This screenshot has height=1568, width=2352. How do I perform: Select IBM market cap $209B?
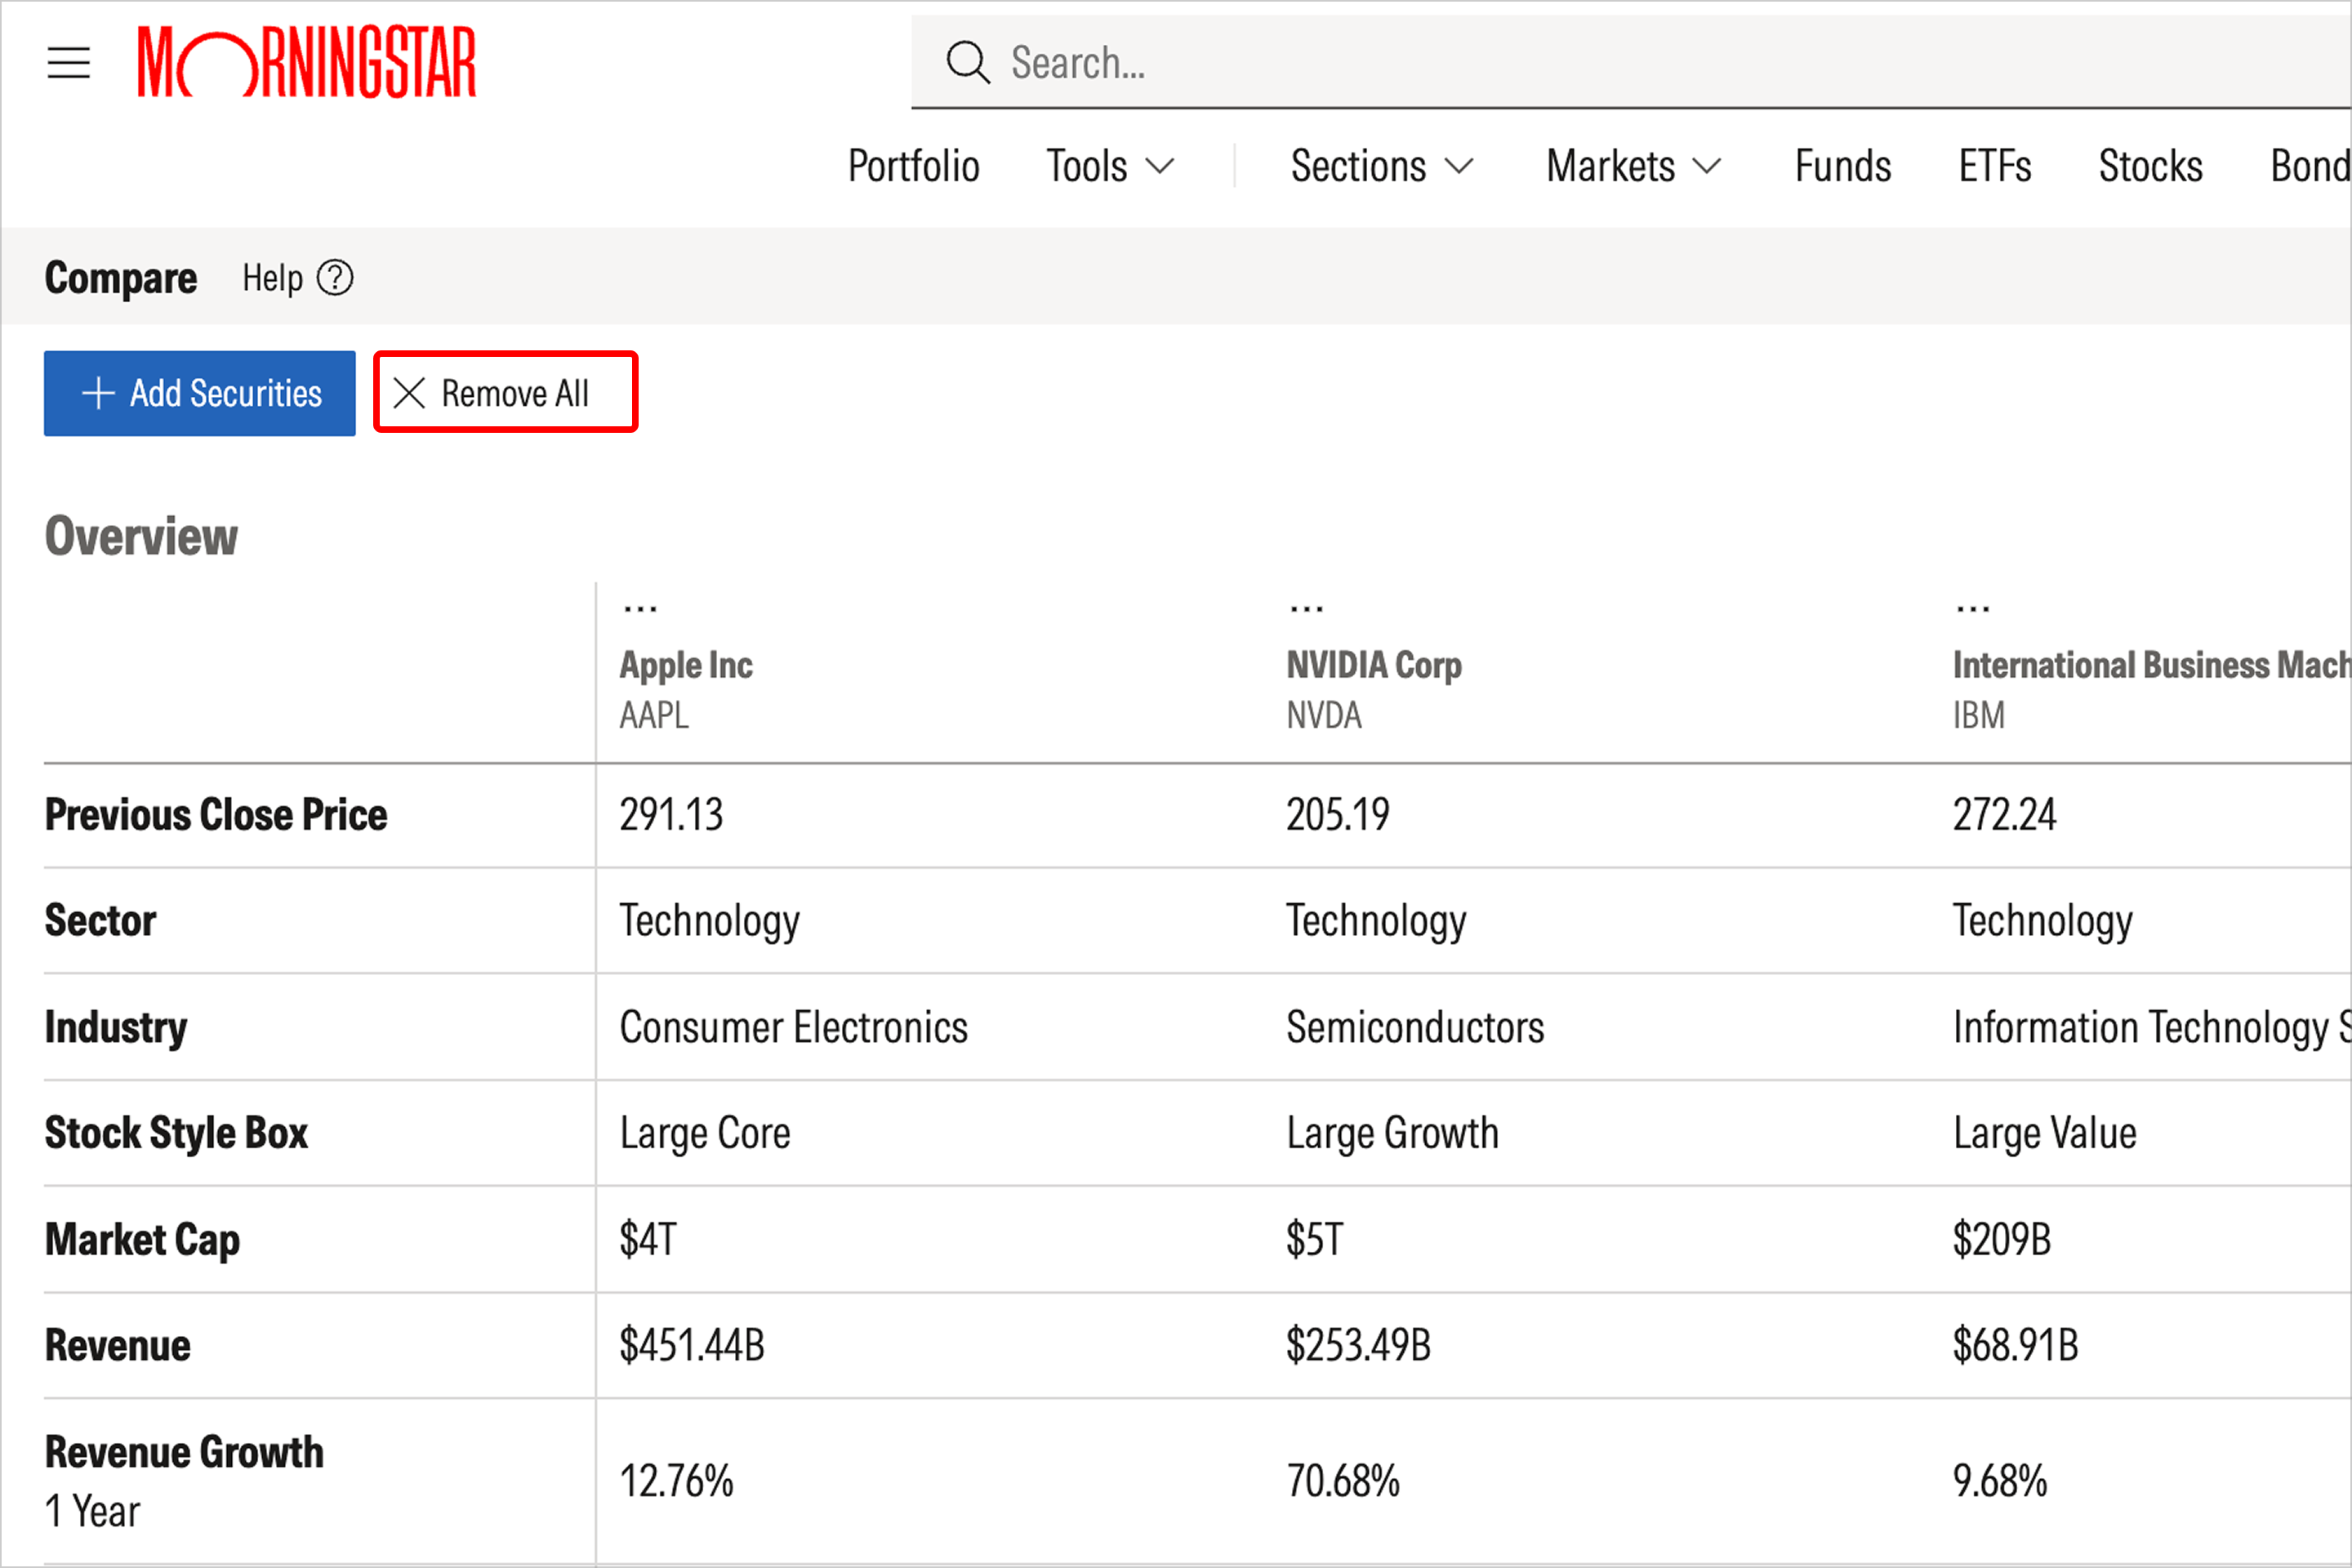point(2002,1240)
